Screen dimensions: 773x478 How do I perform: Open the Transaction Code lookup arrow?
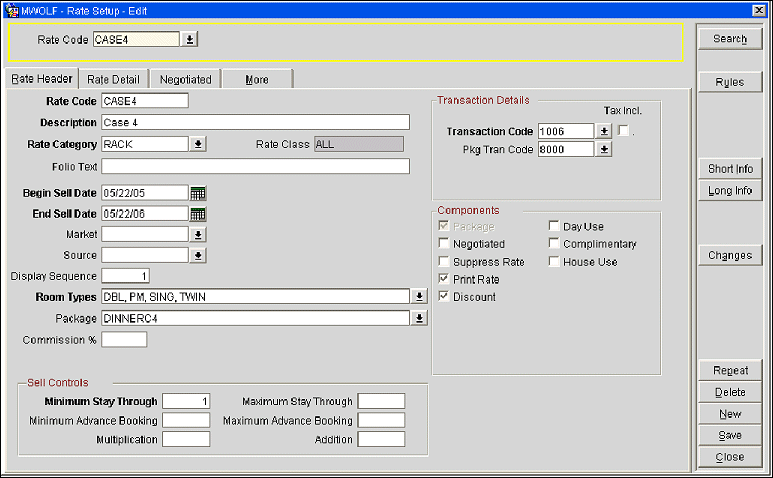coord(603,131)
